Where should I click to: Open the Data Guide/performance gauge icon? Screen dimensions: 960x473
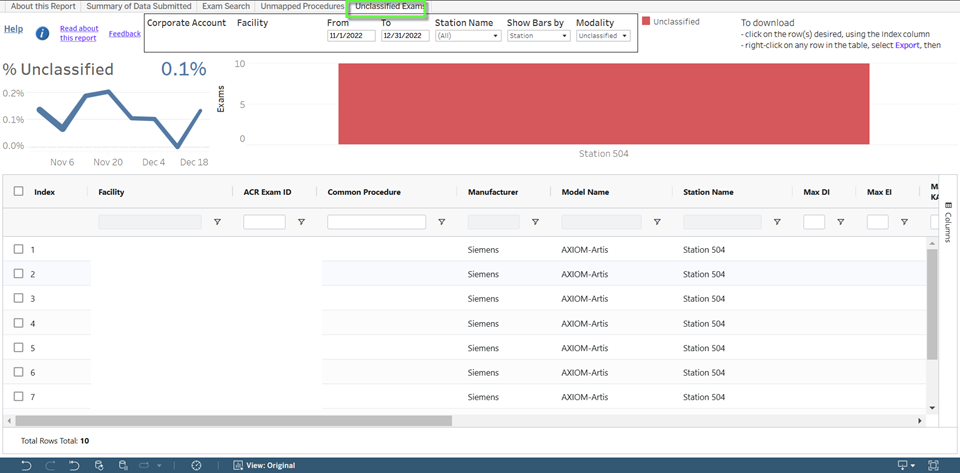click(197, 465)
